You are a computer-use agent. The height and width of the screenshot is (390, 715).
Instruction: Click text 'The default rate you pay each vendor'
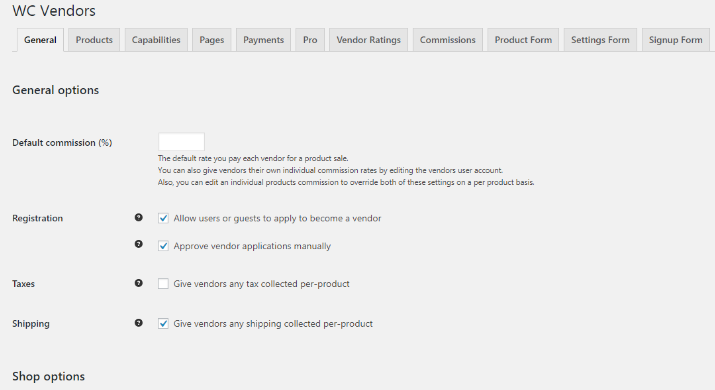pos(253,158)
